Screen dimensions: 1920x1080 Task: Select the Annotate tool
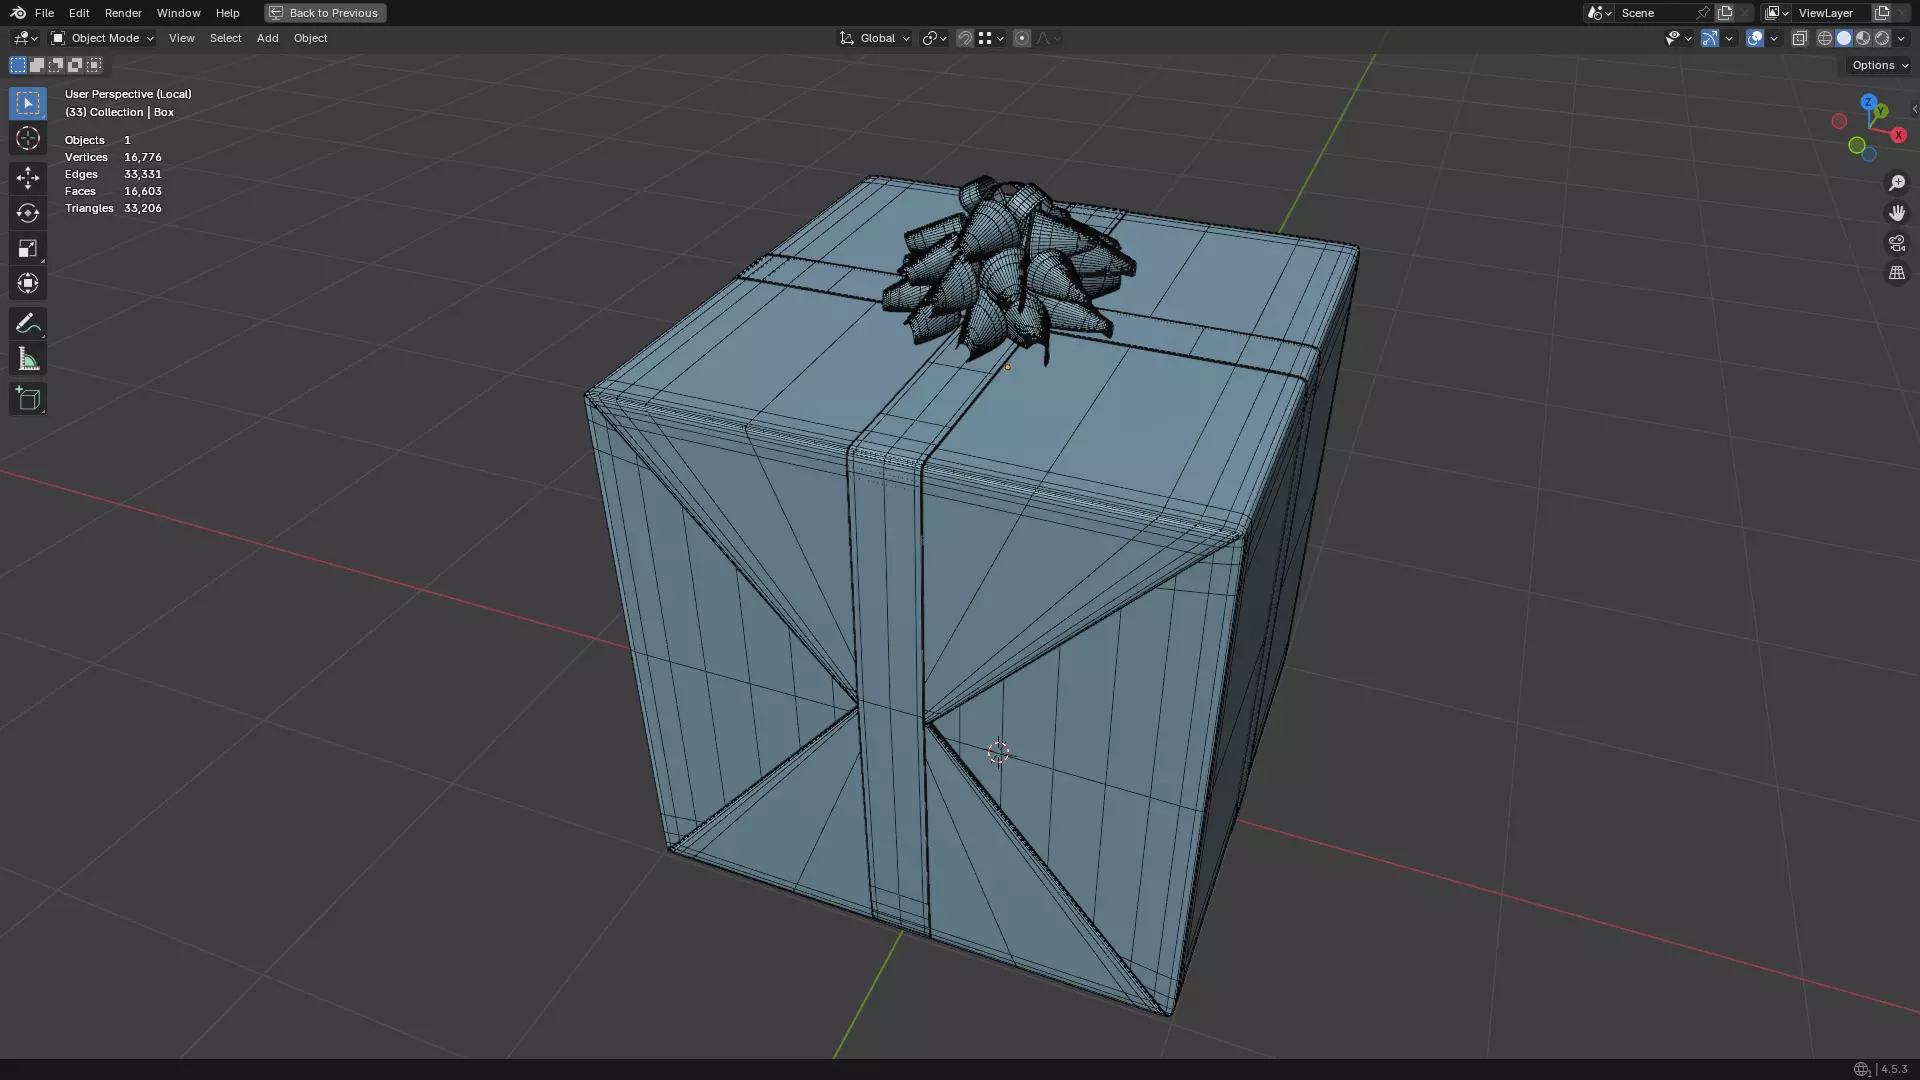tap(28, 324)
